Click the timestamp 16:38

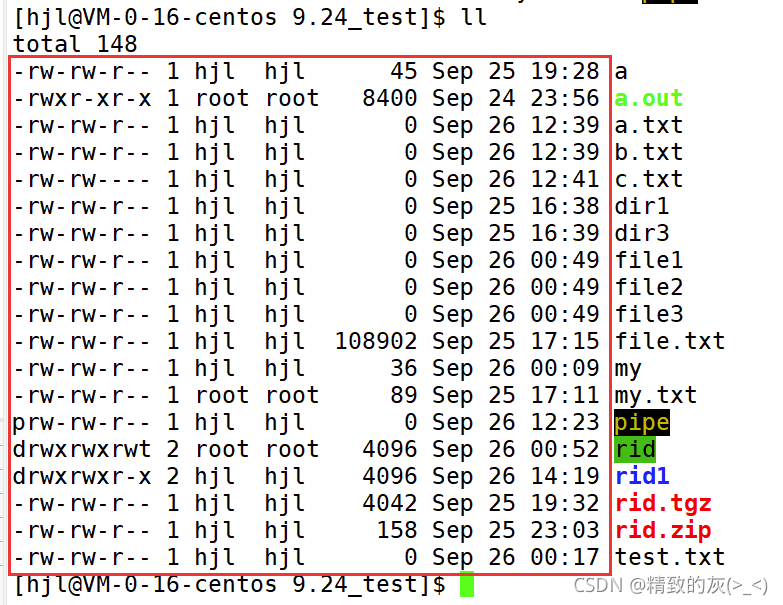(564, 206)
